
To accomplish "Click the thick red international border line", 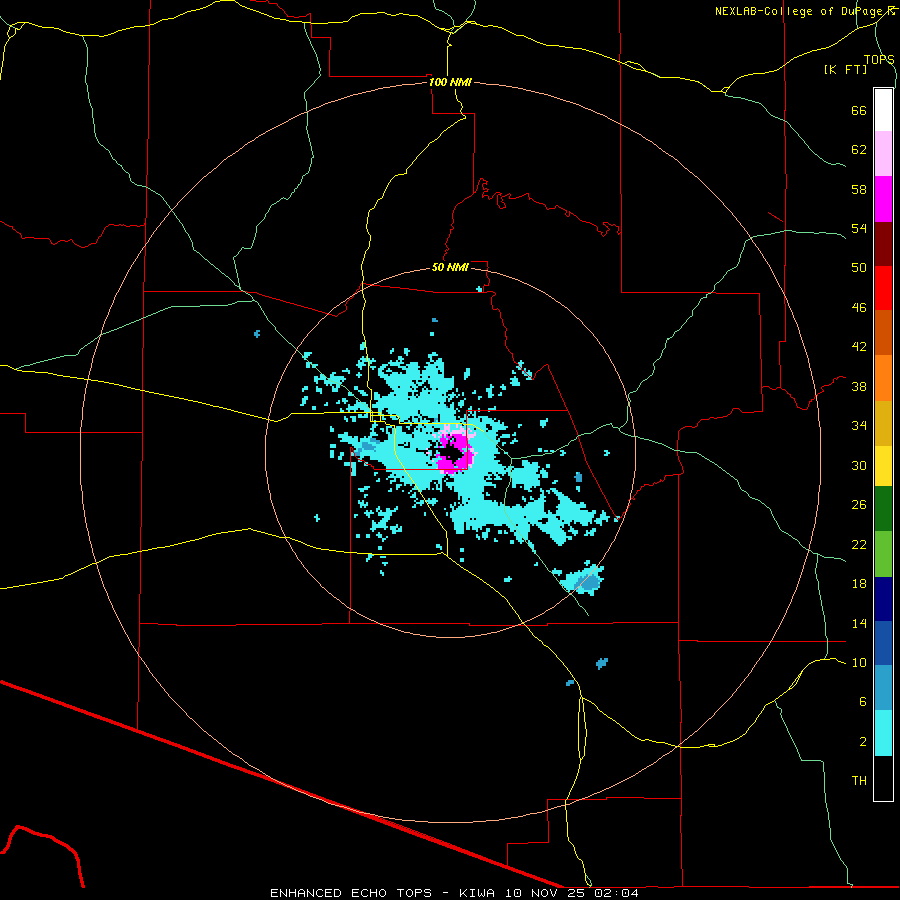I will 281,783.
